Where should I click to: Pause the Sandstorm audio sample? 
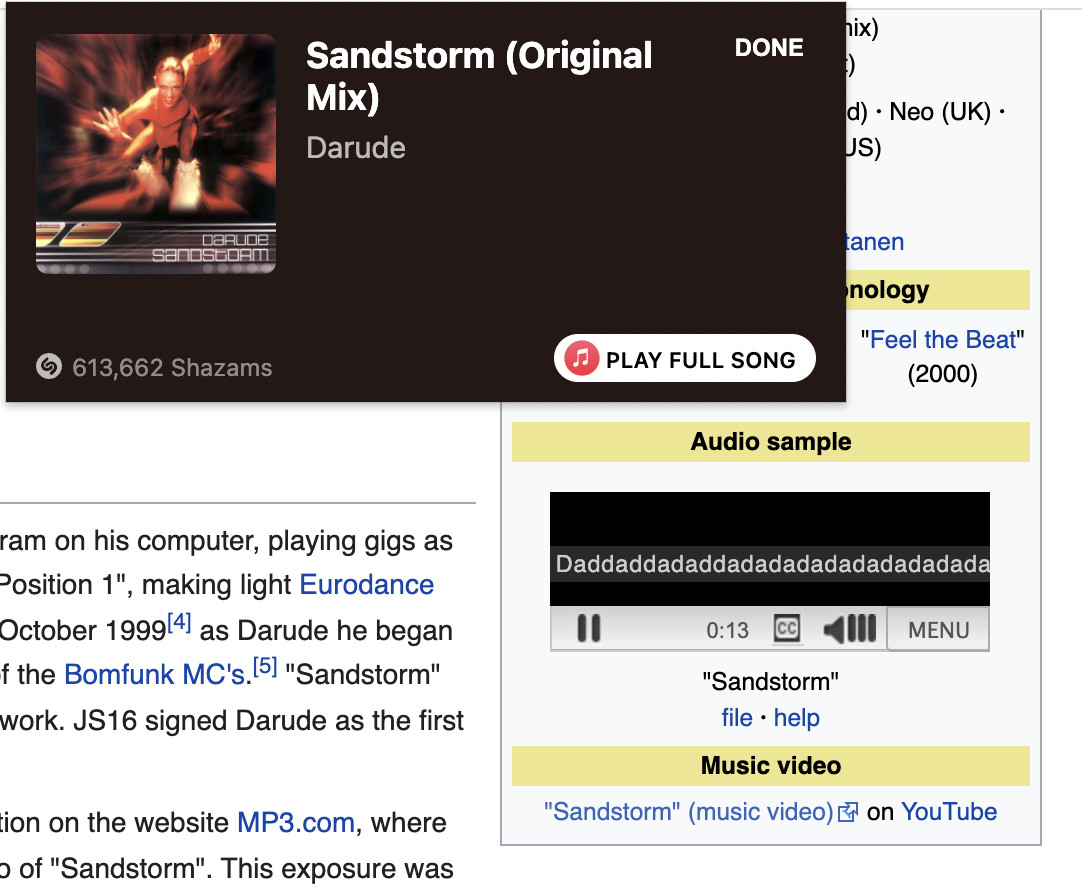click(x=589, y=629)
